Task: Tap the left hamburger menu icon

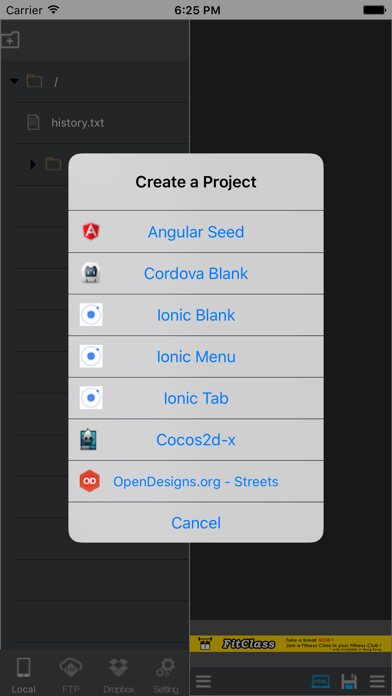Action: point(203,681)
